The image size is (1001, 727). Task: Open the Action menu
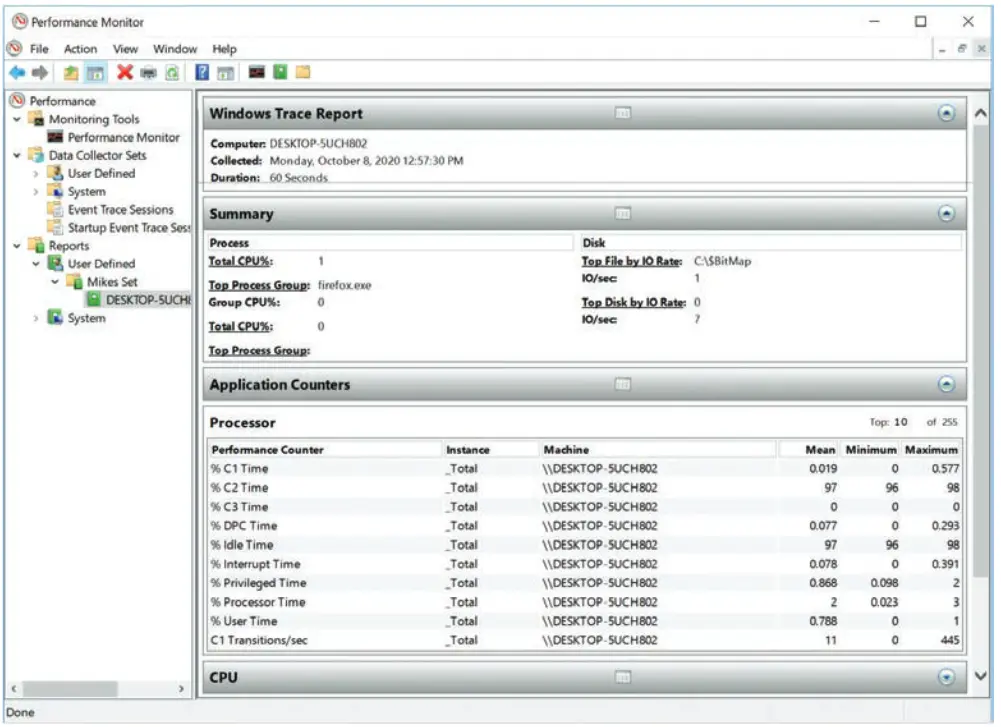click(x=80, y=49)
